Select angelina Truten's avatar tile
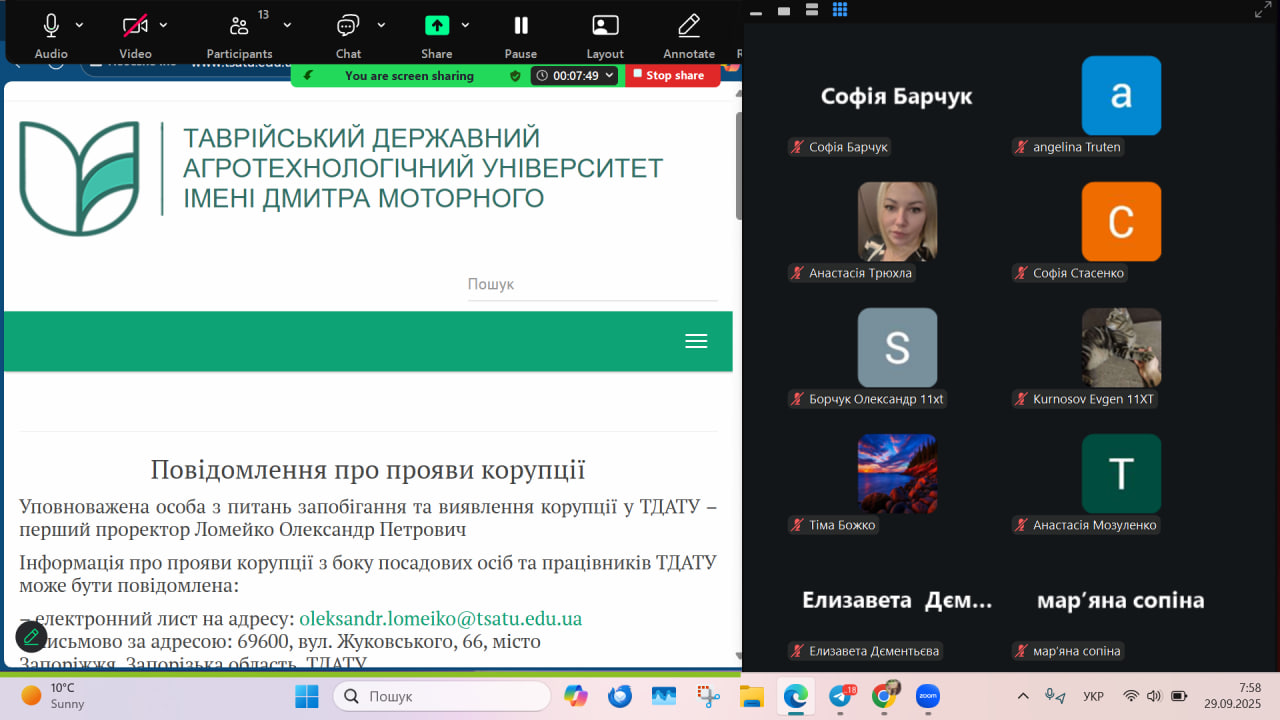 tap(1121, 96)
